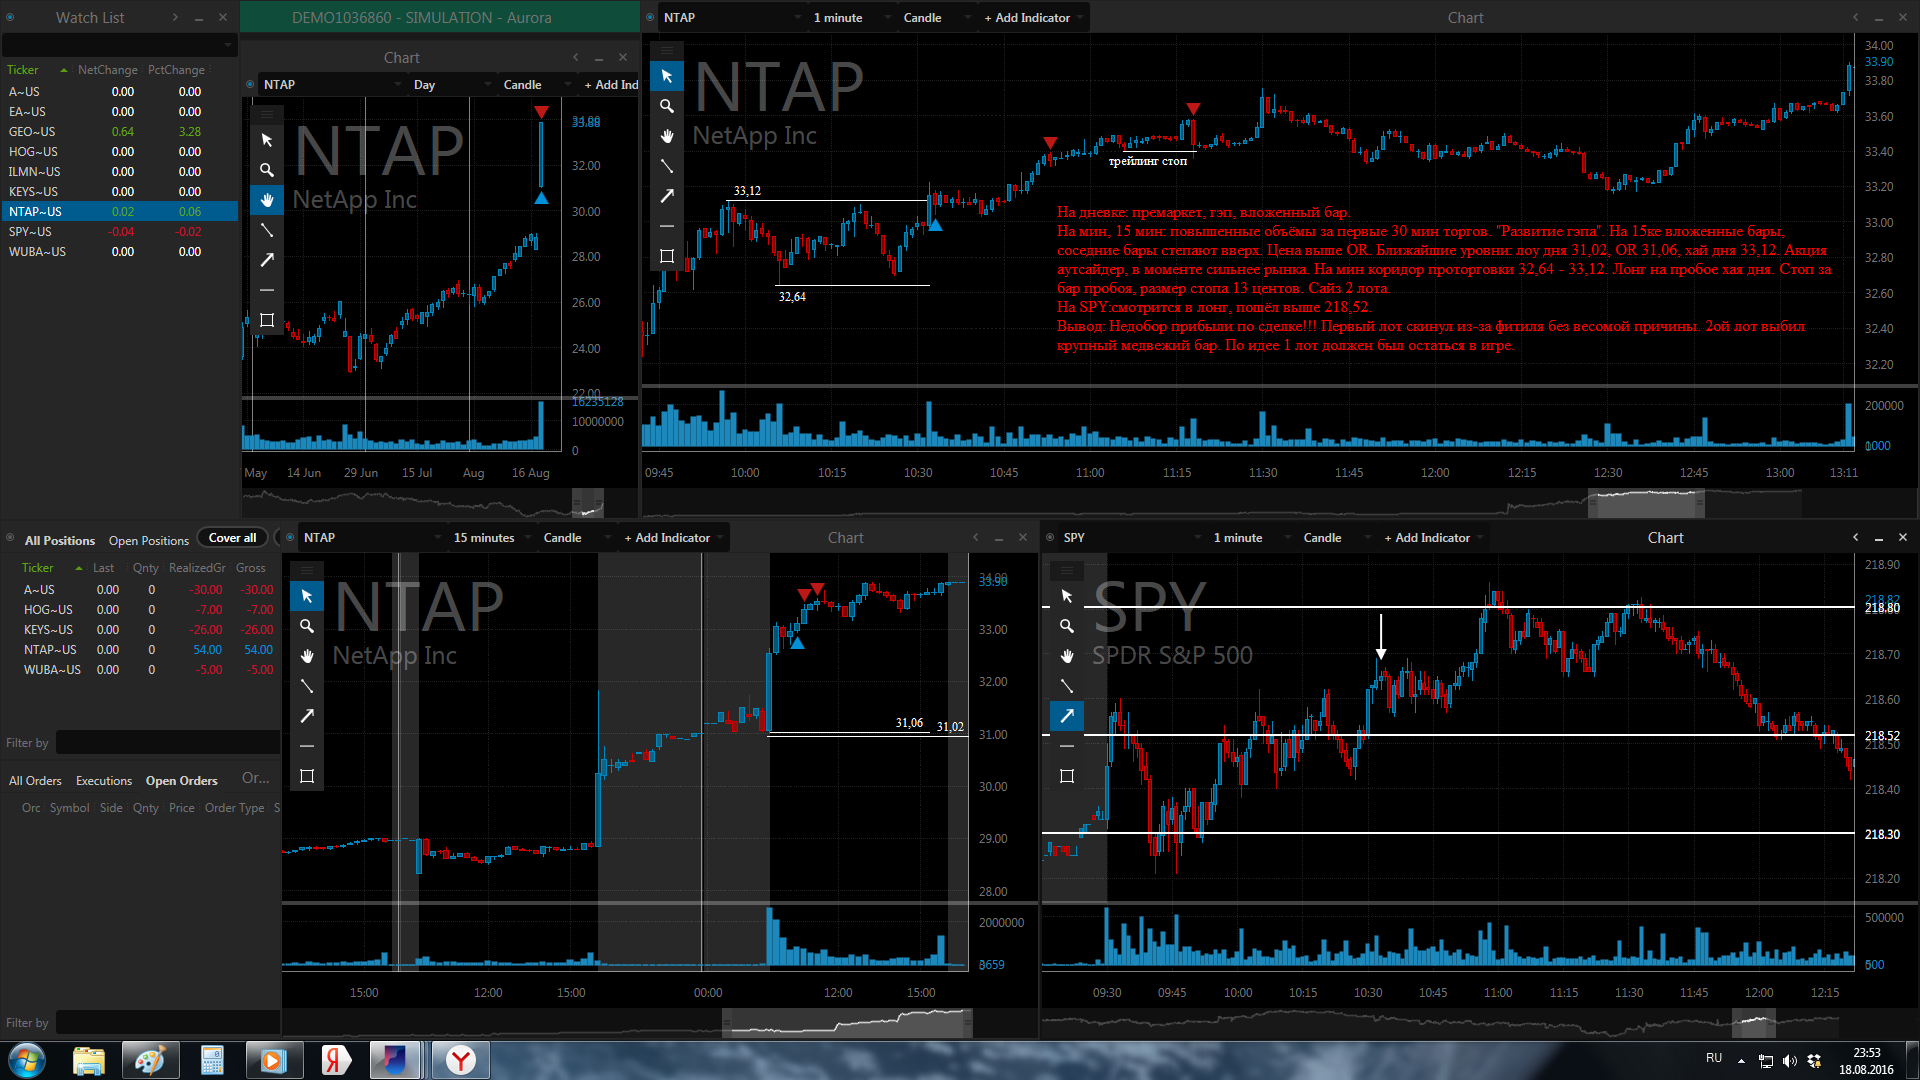The width and height of the screenshot is (1920, 1080).
Task: Click time navigator thumb under 1 minute chart
Action: click(x=1646, y=503)
